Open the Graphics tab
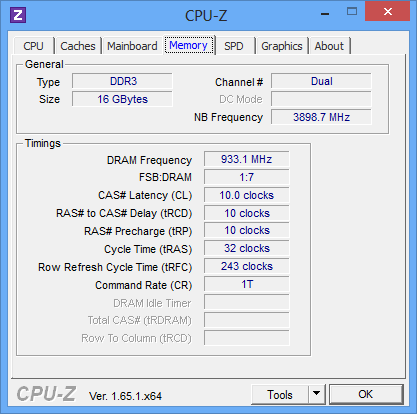417x414 pixels. coord(282,46)
